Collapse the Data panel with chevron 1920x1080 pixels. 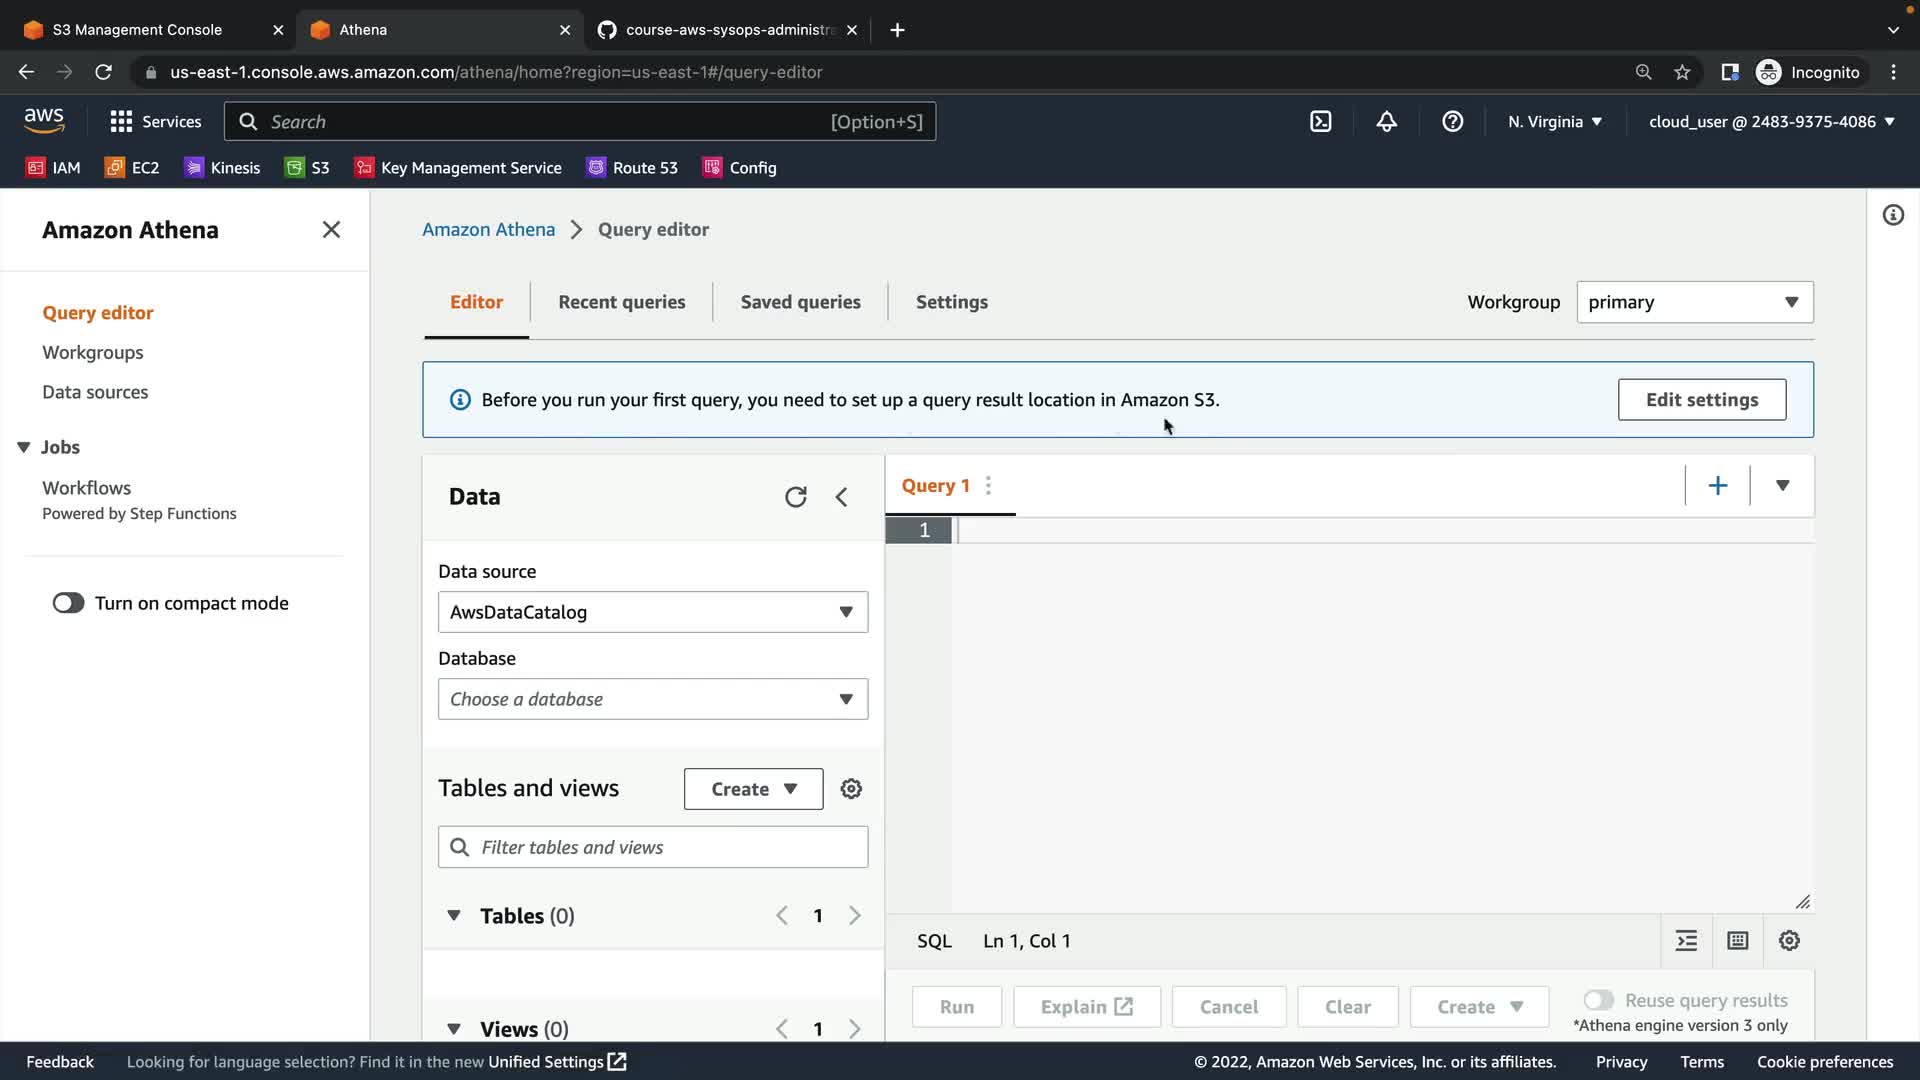841,497
